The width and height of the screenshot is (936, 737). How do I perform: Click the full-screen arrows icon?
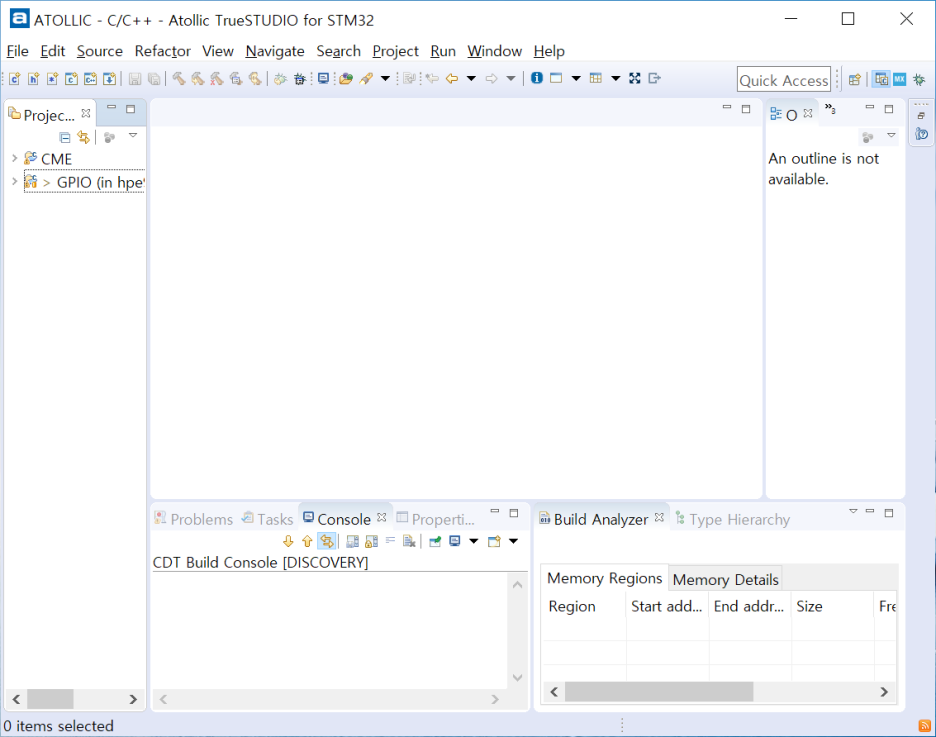coord(635,78)
